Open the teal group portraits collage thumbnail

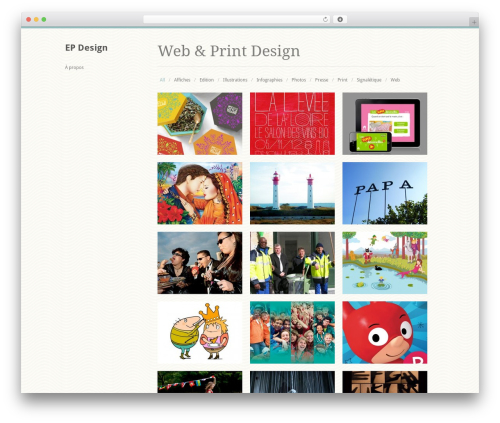(292, 333)
